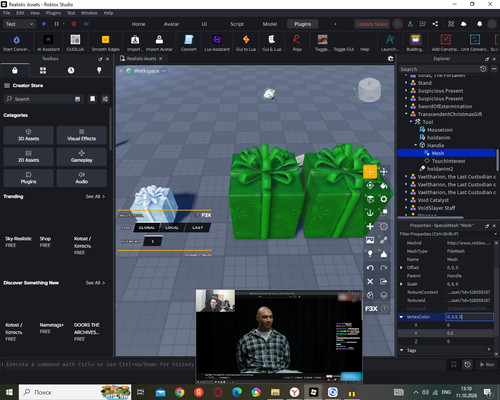Expand the Stand model in Explorer

point(406,83)
